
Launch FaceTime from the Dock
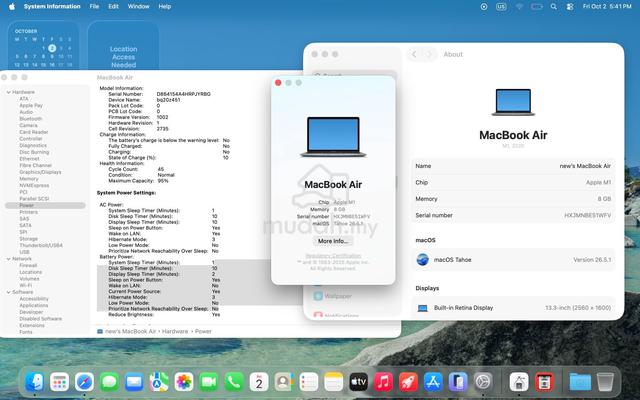pyautogui.click(x=209, y=382)
